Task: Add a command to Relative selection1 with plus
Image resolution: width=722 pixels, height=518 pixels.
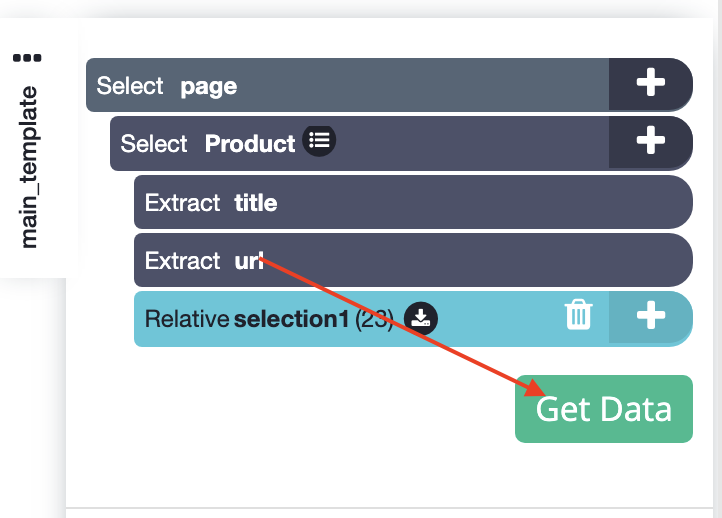Action: coord(651,317)
